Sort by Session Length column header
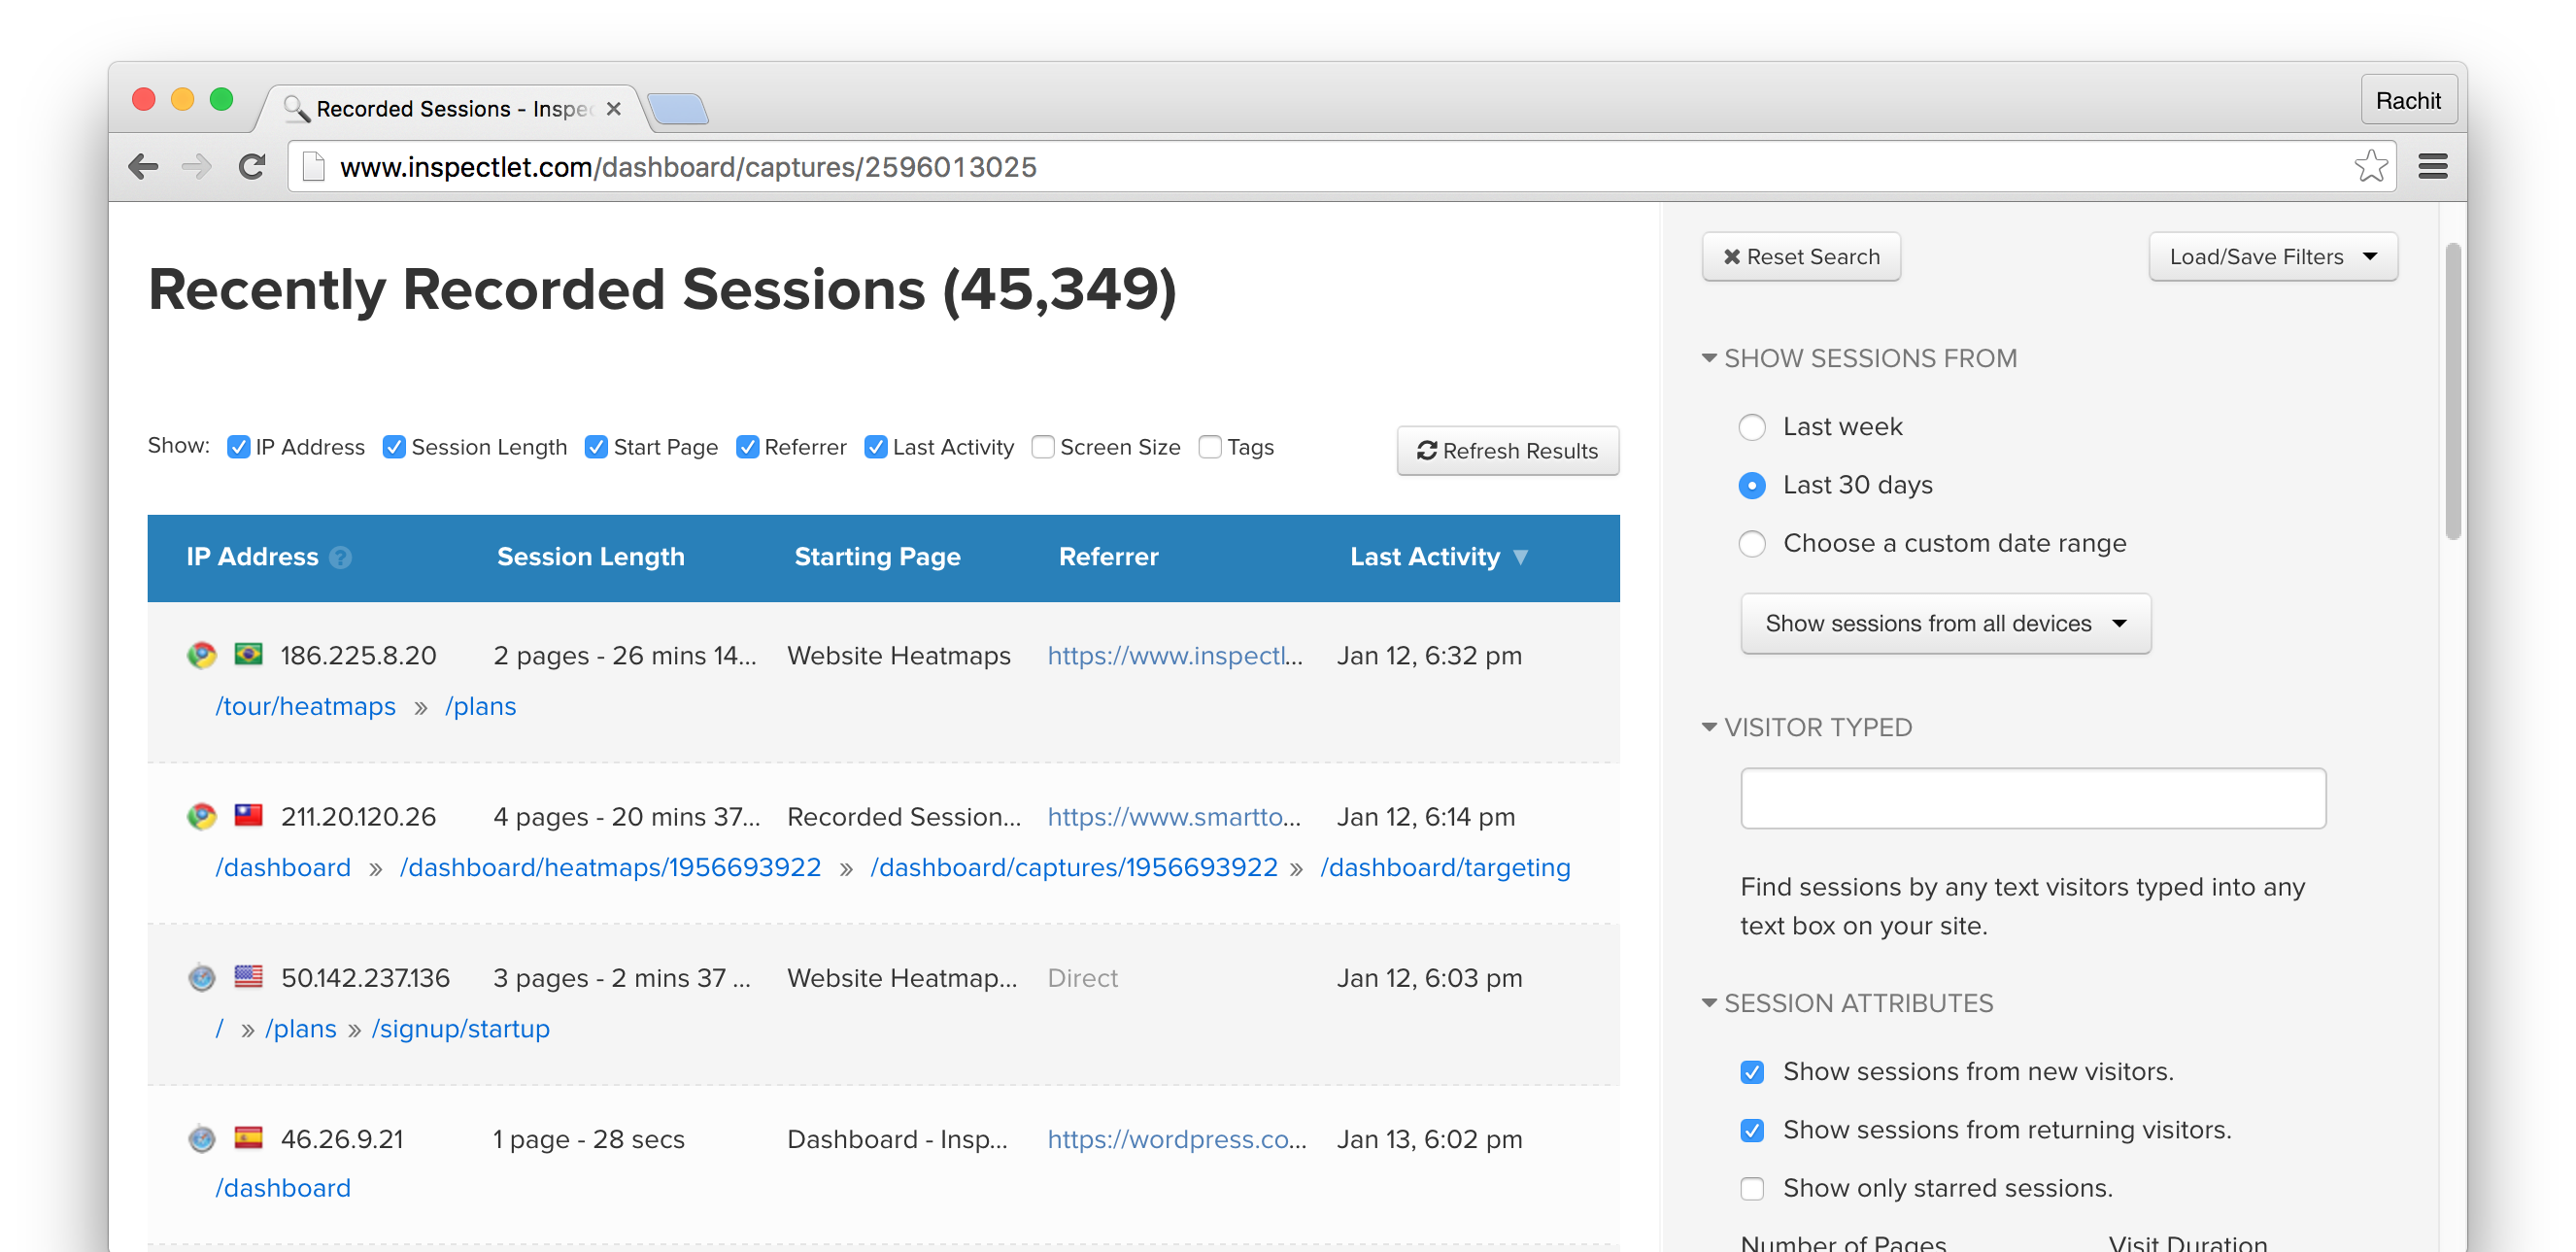 tap(591, 557)
